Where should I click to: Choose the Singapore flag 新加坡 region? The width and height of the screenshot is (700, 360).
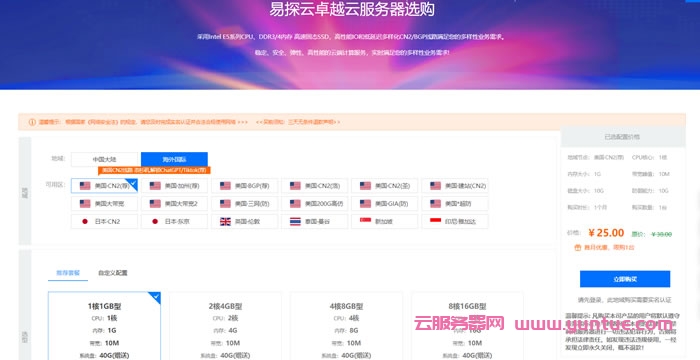pyautogui.click(x=384, y=222)
